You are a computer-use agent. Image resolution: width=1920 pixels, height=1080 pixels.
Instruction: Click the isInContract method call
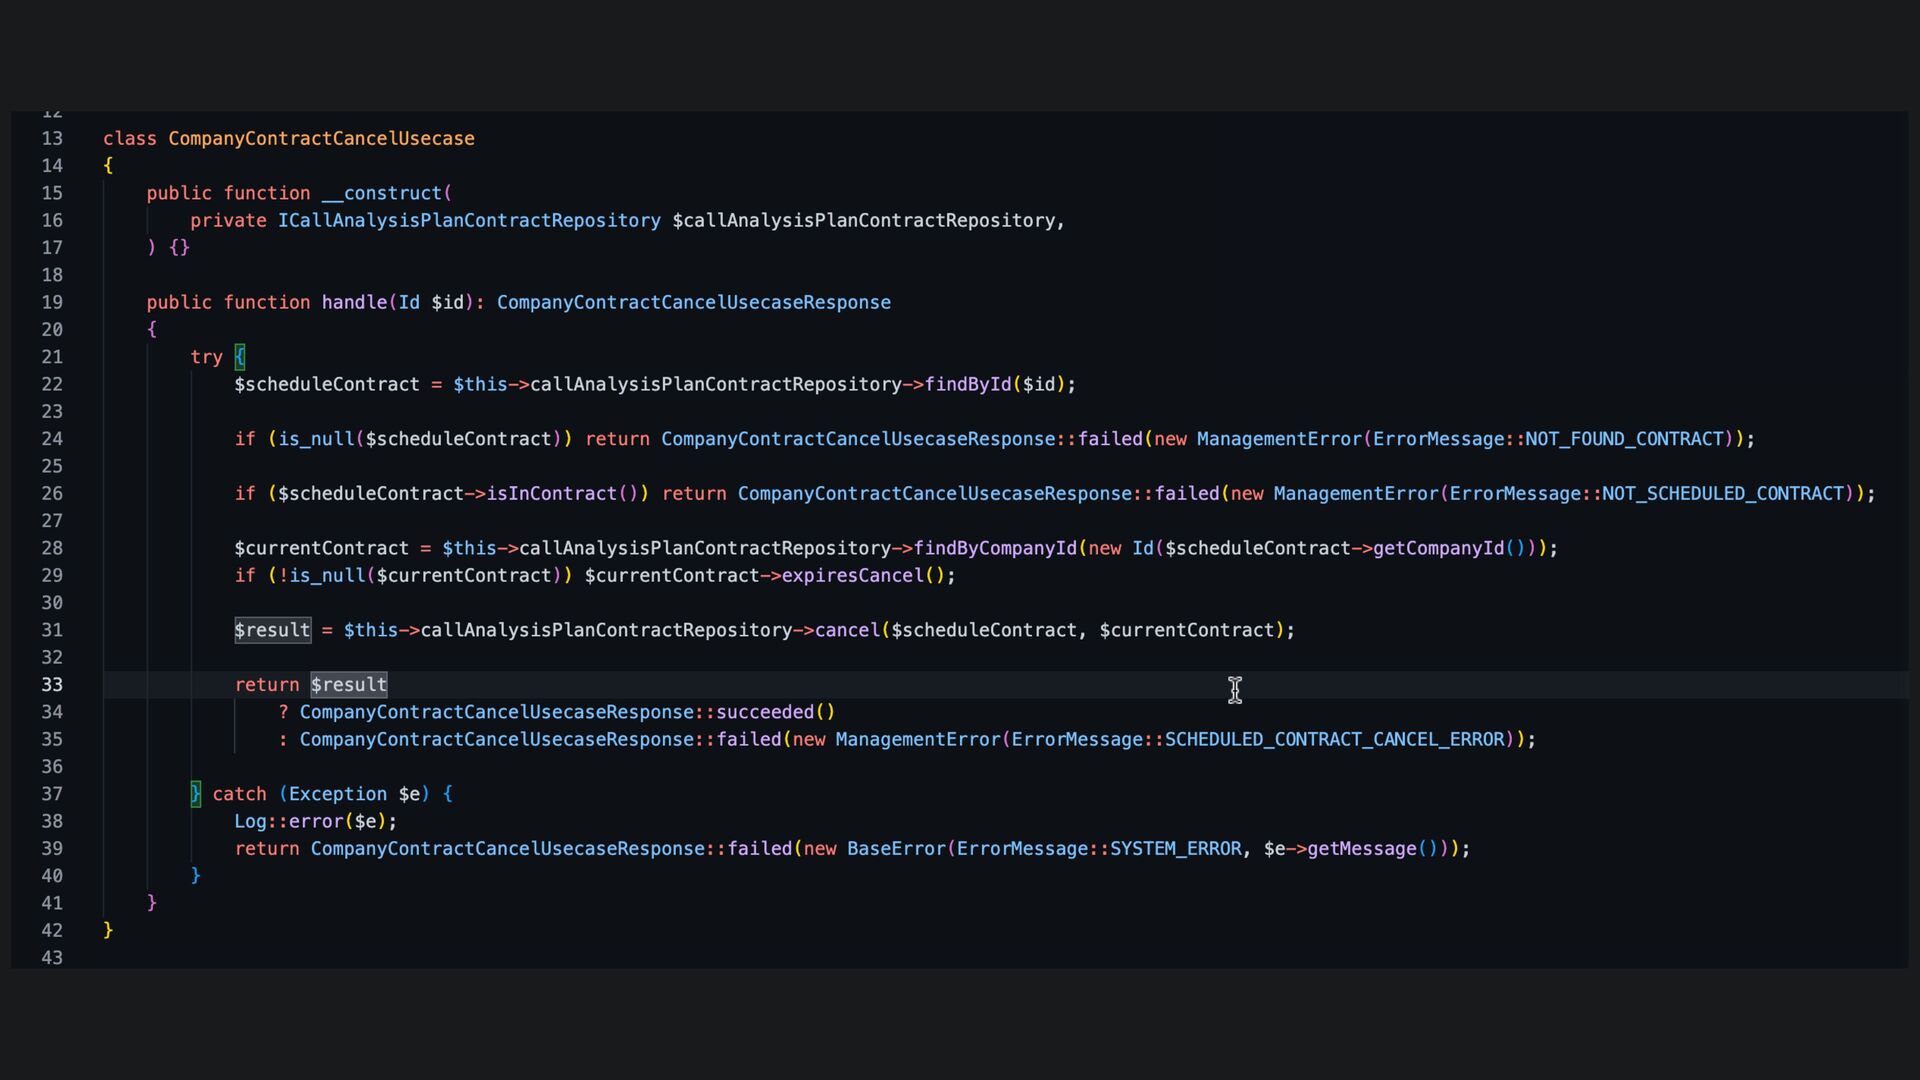click(x=551, y=494)
